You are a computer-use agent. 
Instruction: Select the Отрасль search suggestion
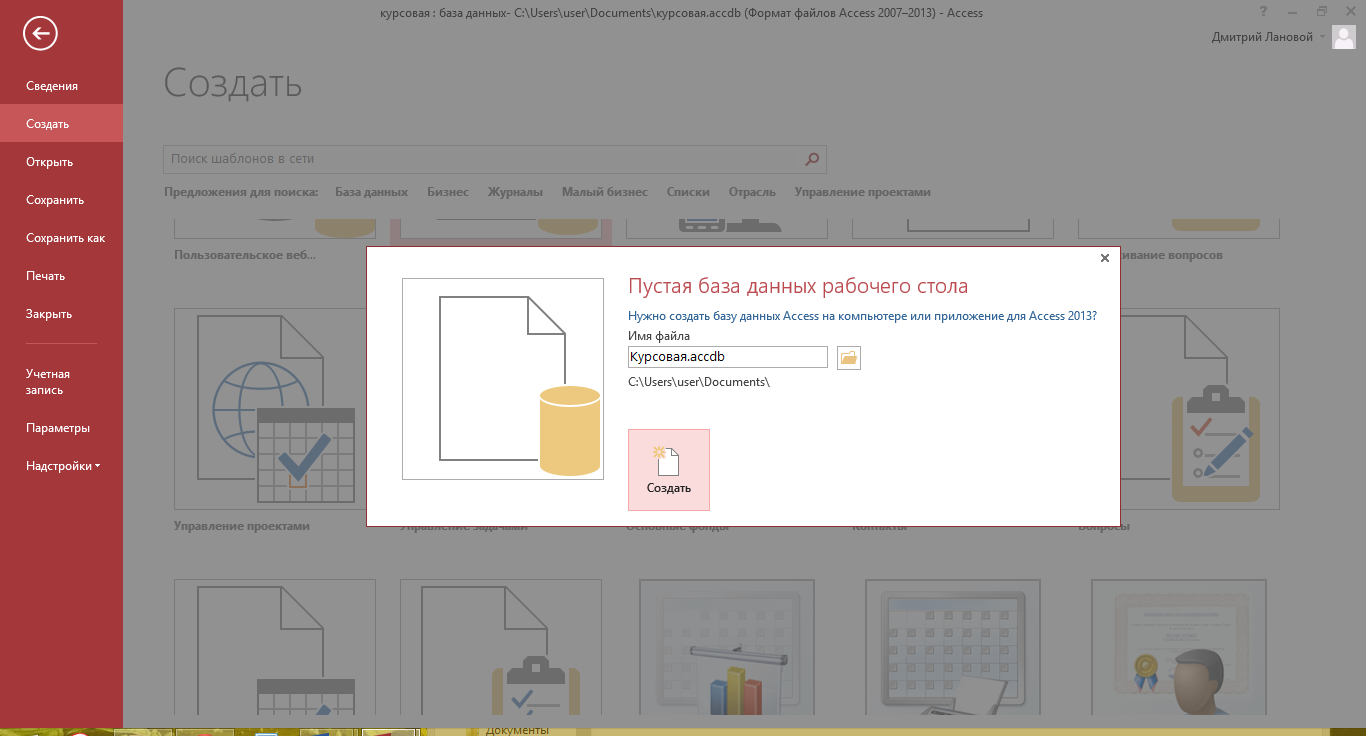752,192
